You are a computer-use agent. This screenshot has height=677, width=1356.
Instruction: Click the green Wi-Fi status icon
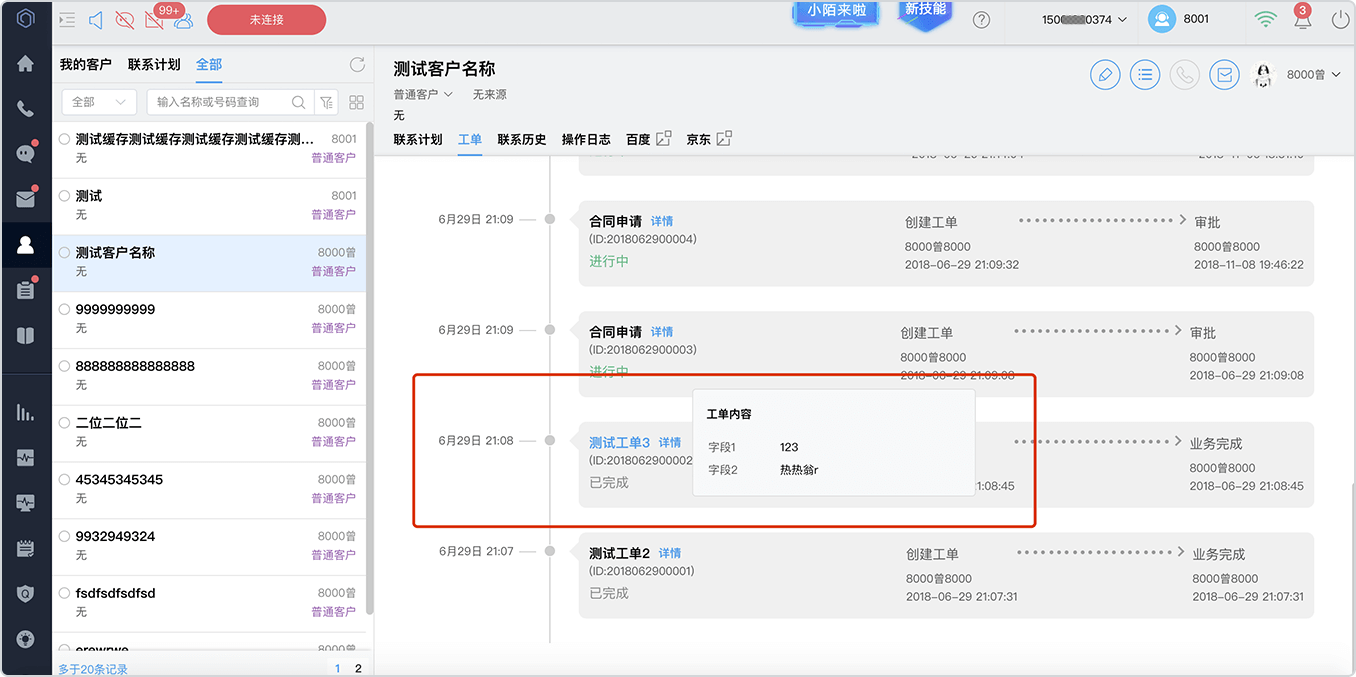coord(1266,19)
